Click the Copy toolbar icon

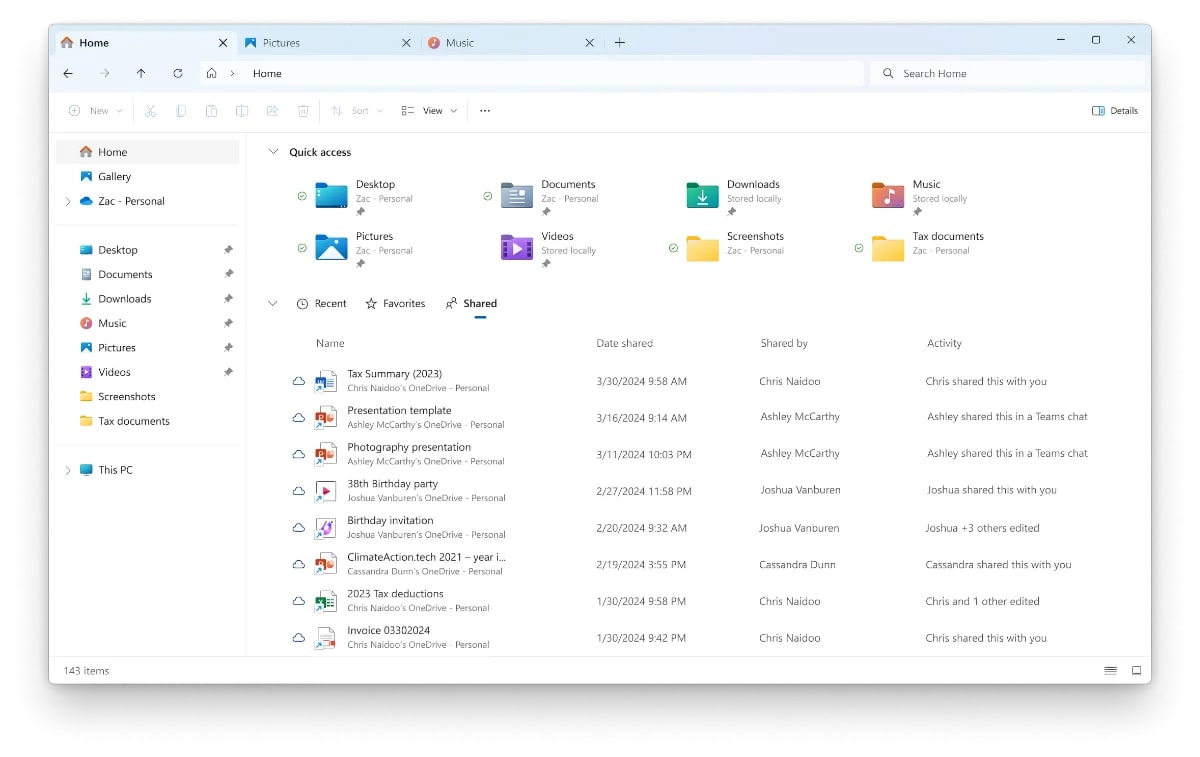(x=181, y=111)
